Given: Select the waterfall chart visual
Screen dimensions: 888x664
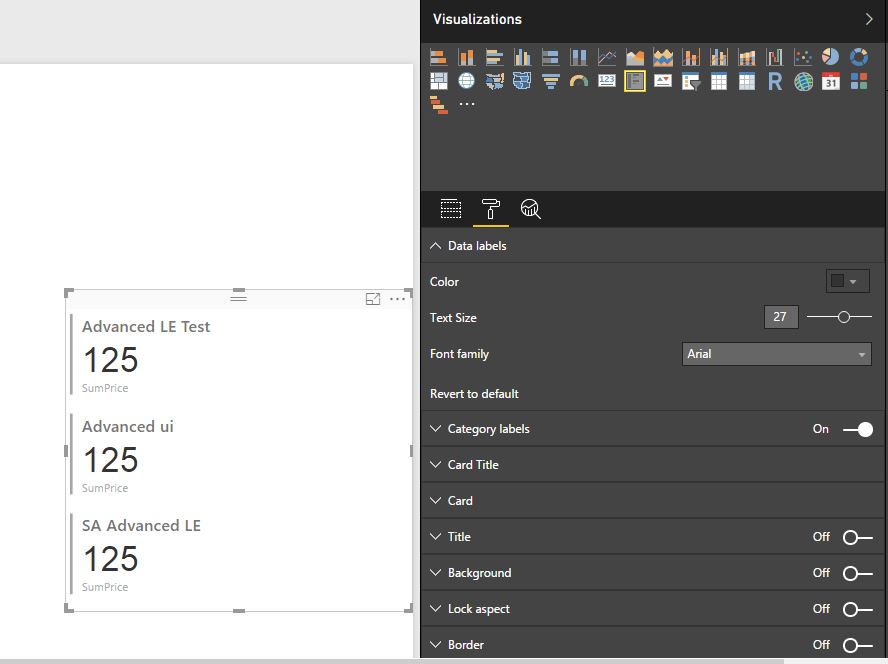Looking at the screenshot, I should tap(775, 57).
